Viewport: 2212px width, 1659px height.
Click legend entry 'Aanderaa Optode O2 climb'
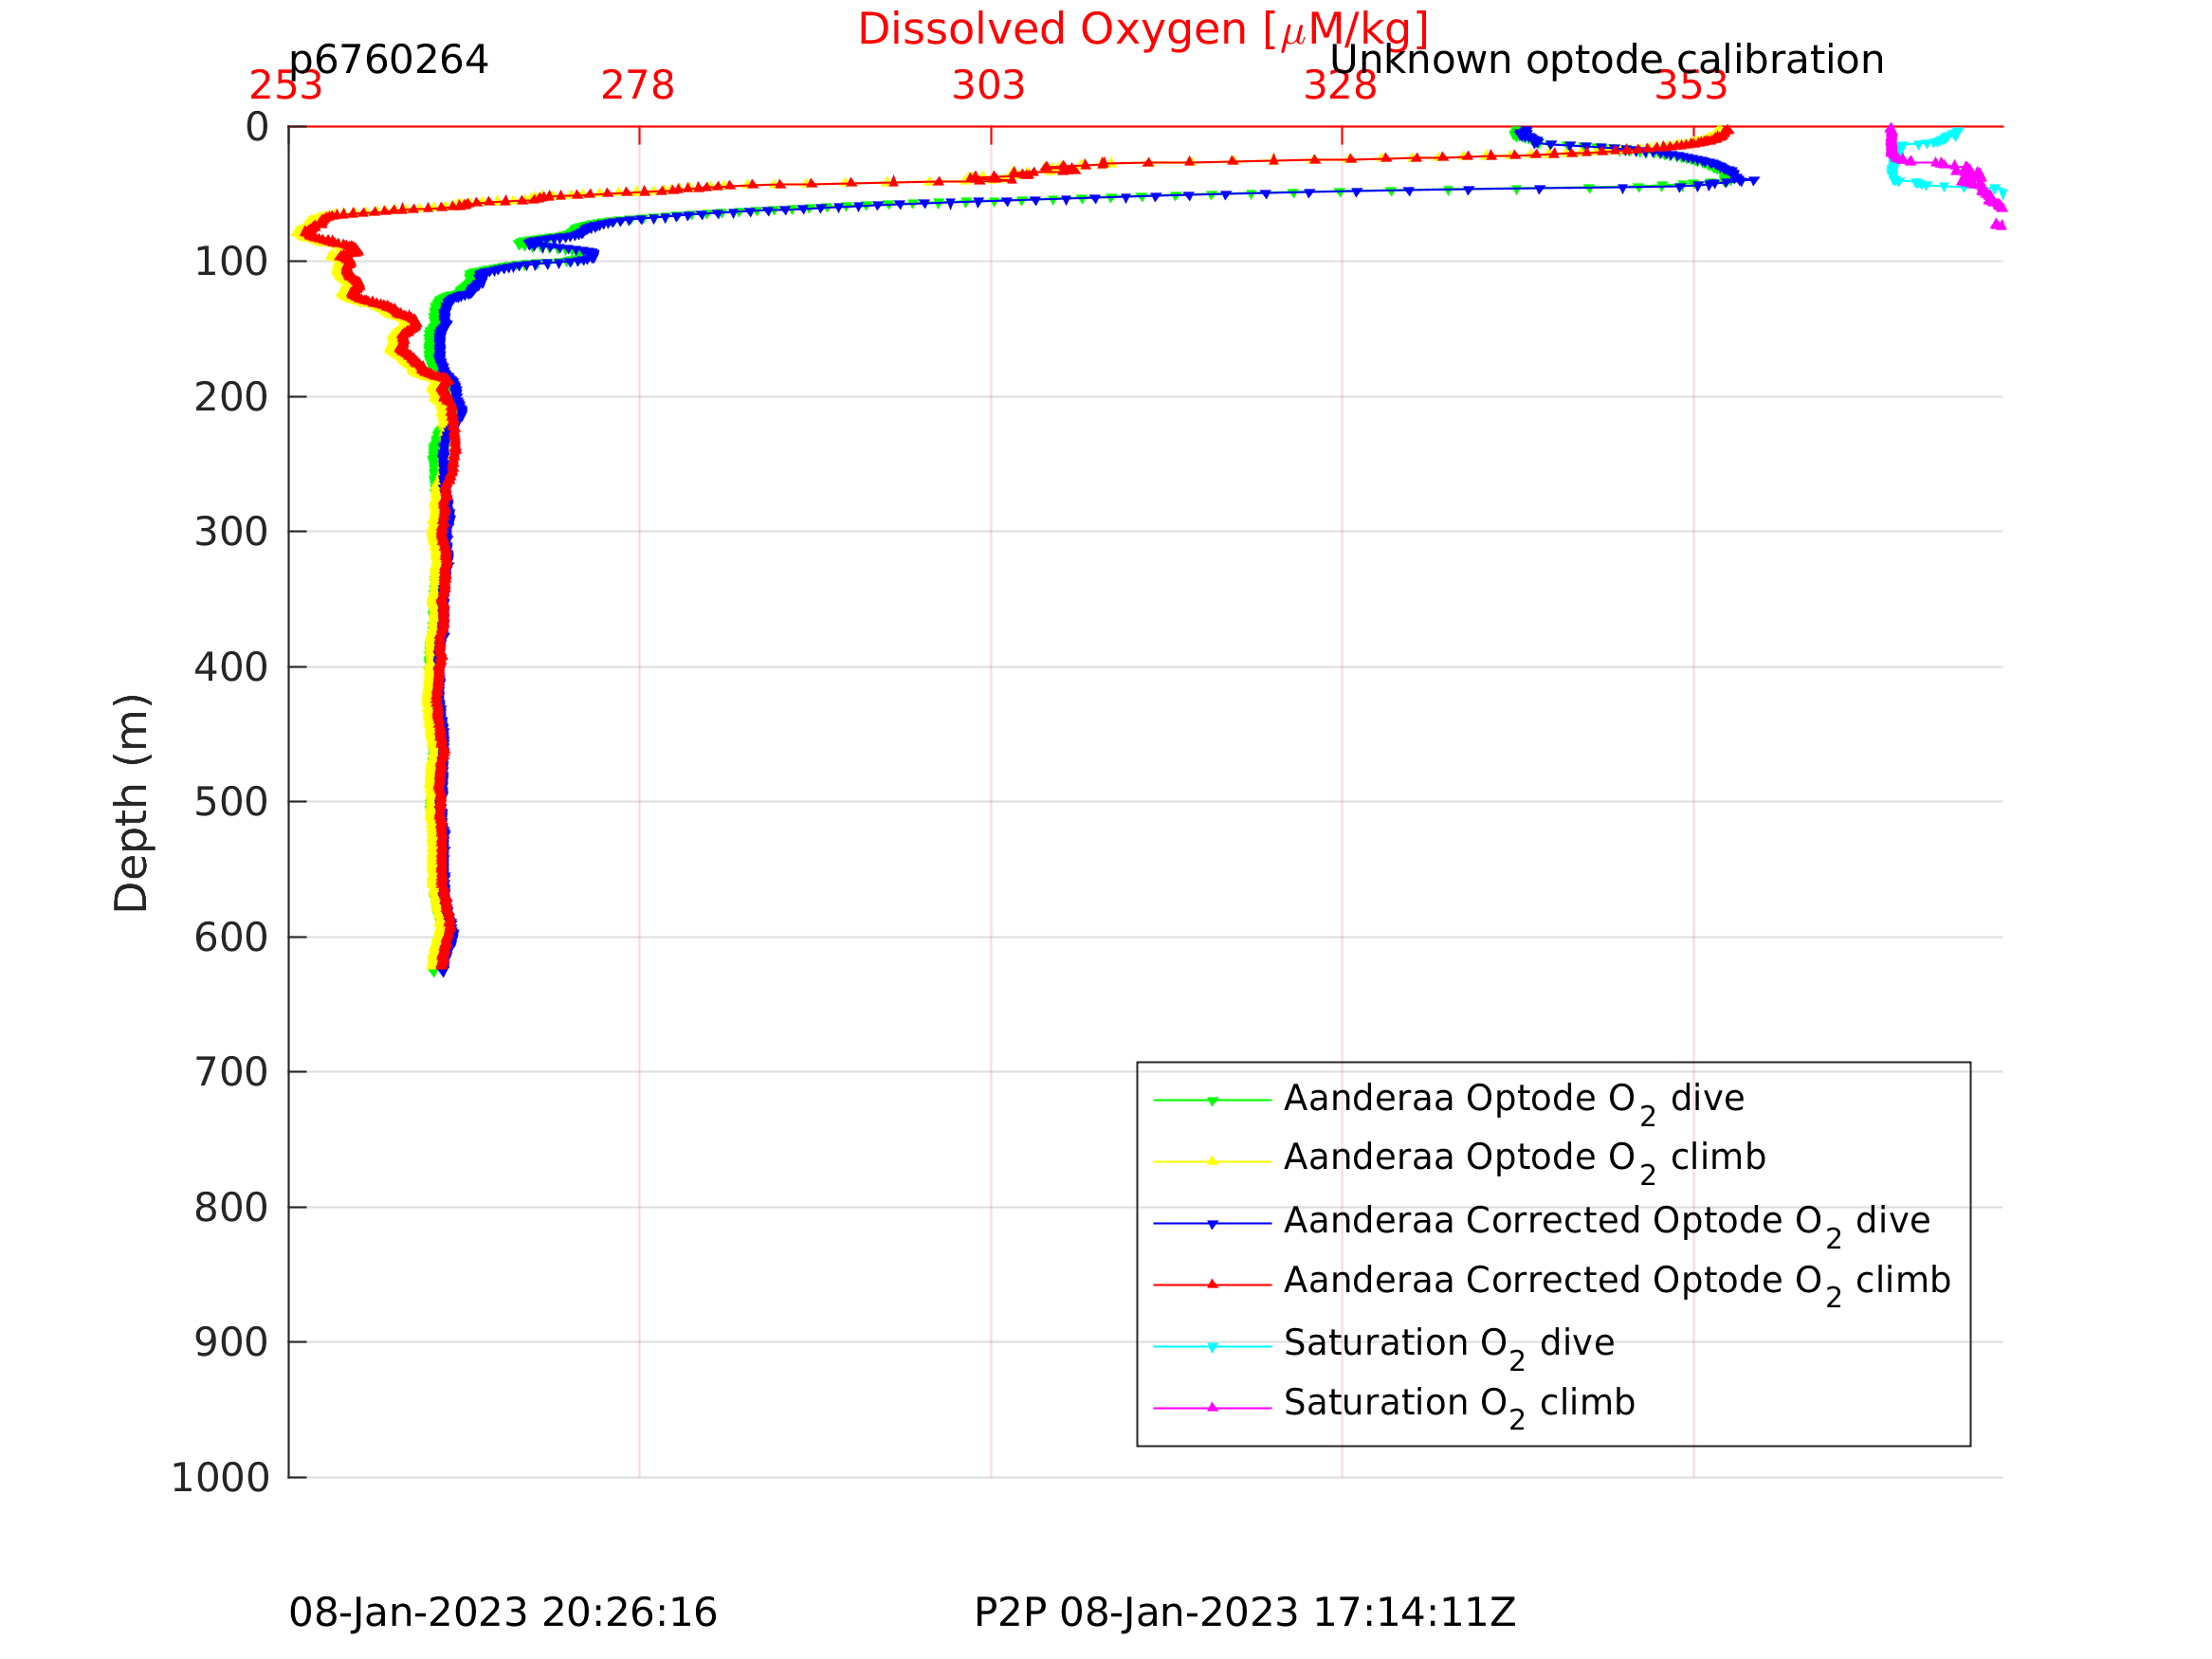tap(1525, 1159)
